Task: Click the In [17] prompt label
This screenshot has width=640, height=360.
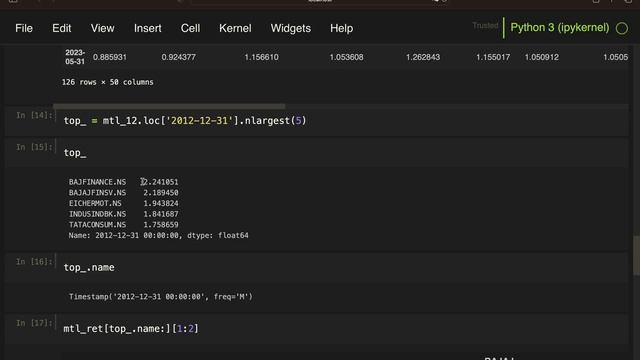Action: click(34, 323)
